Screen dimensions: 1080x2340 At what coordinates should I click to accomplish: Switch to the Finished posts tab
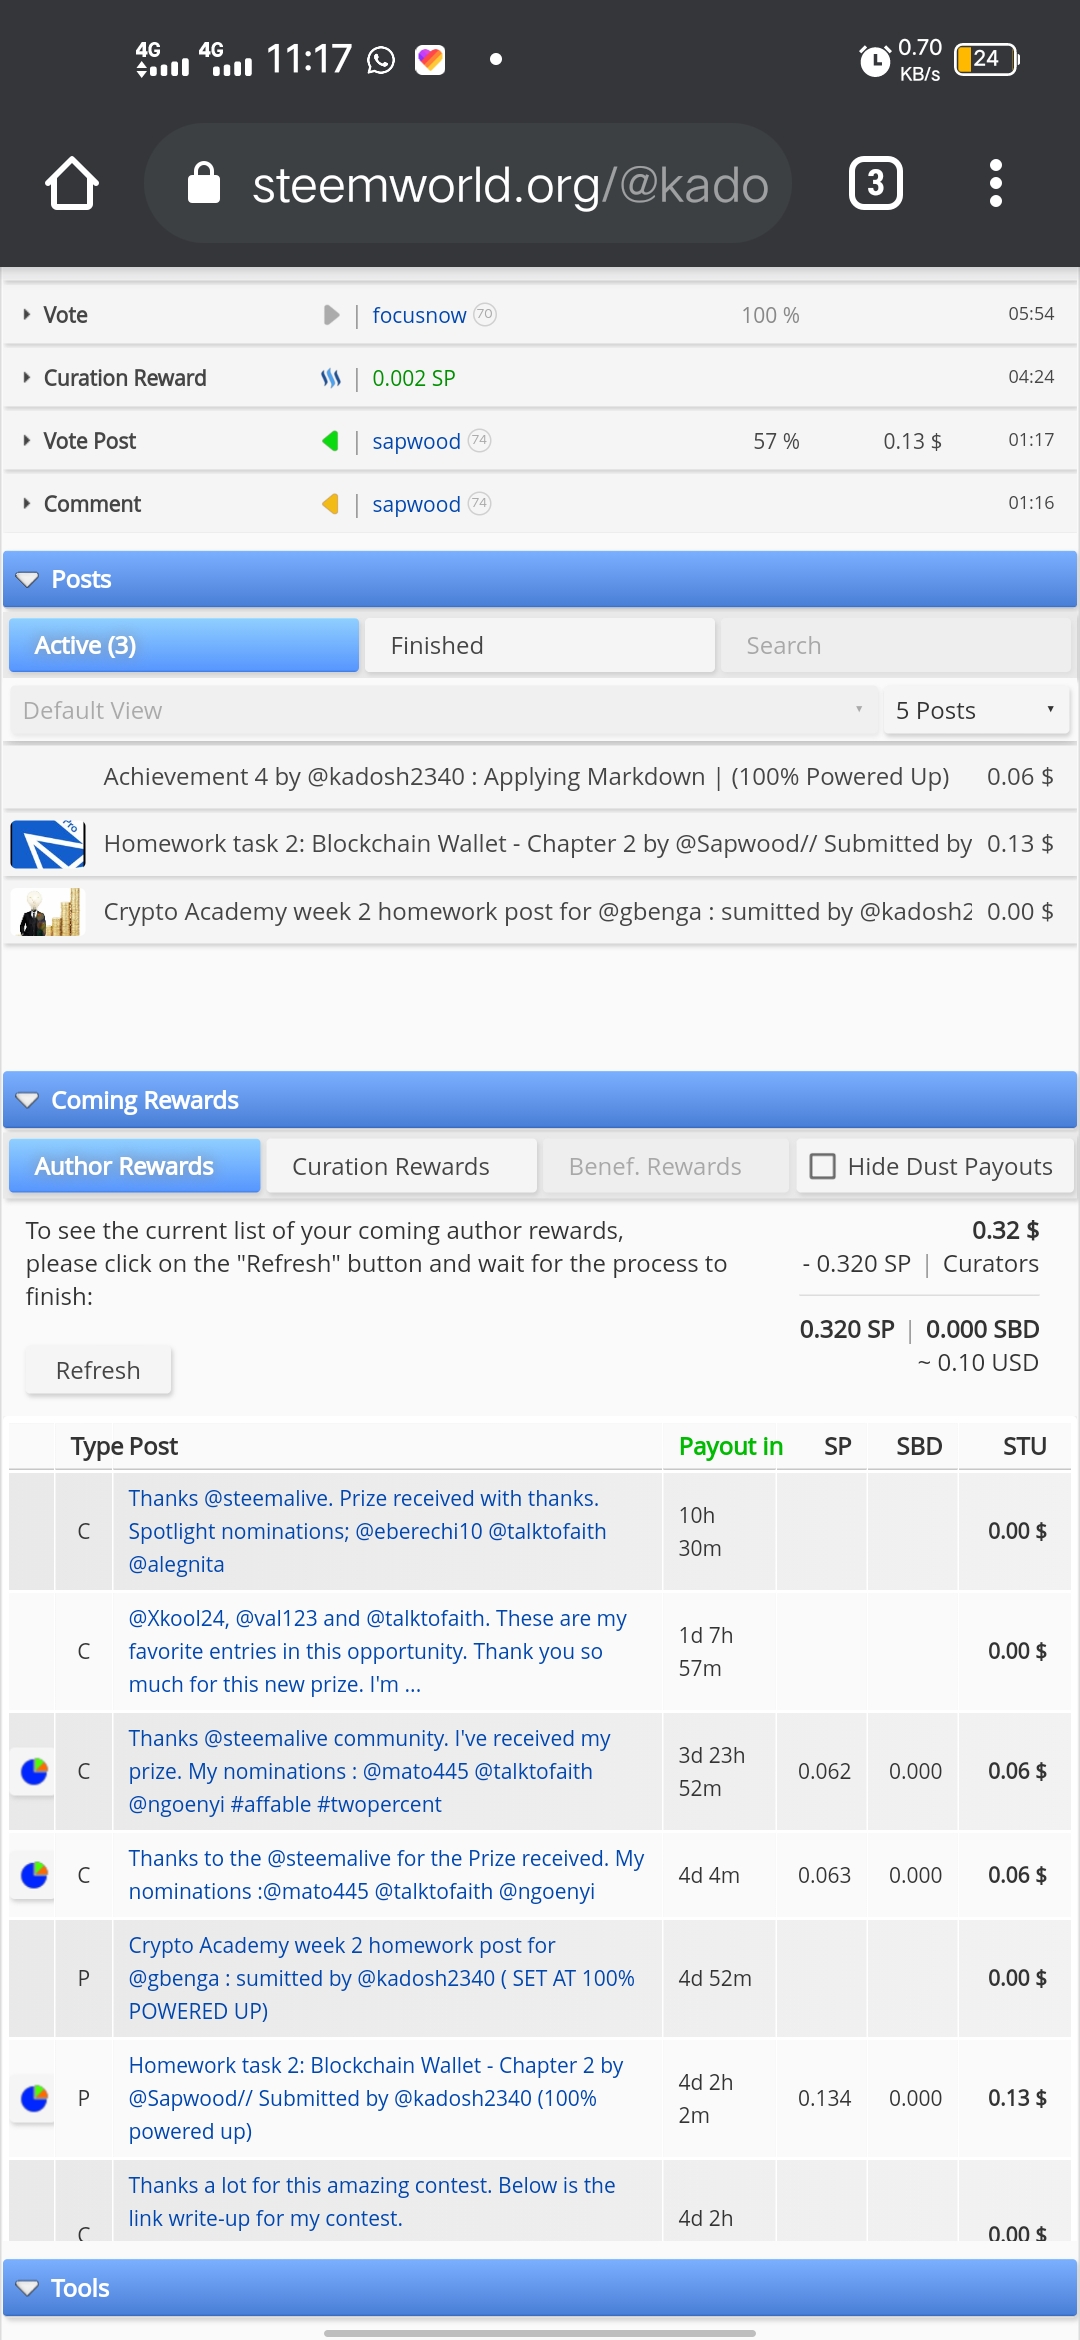coord(540,645)
